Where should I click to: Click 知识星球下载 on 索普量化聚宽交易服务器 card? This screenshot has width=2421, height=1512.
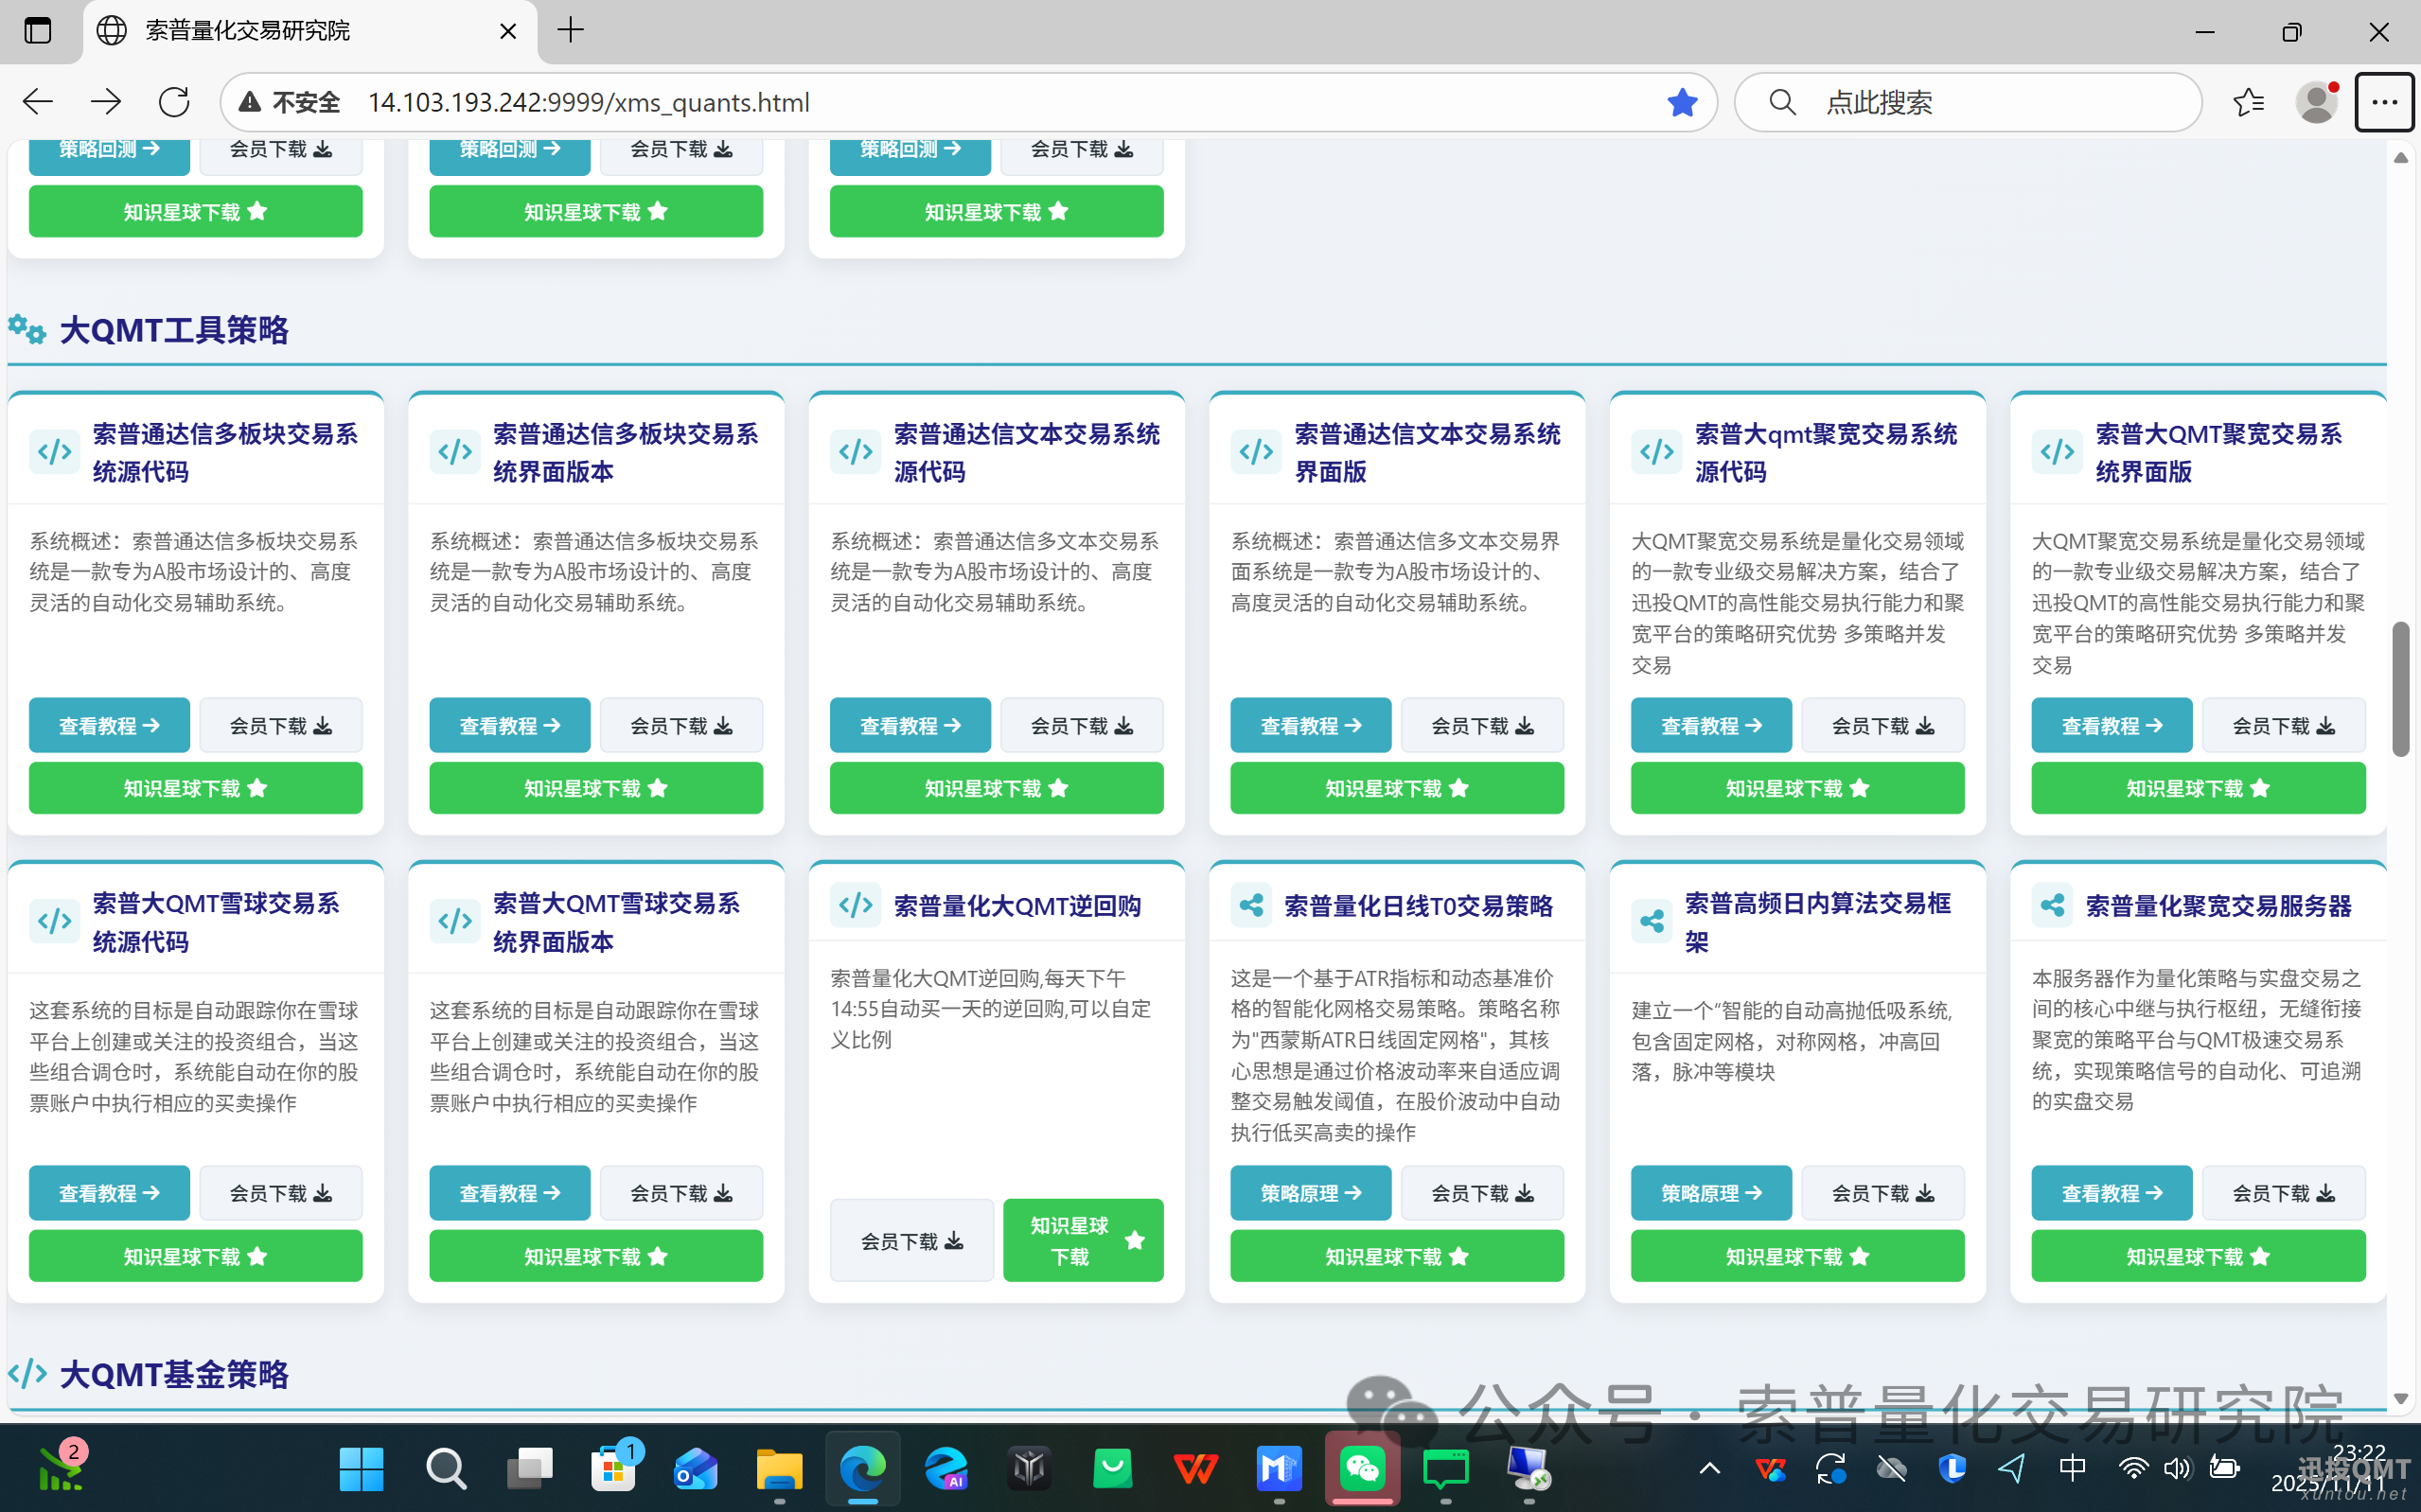point(2198,1256)
